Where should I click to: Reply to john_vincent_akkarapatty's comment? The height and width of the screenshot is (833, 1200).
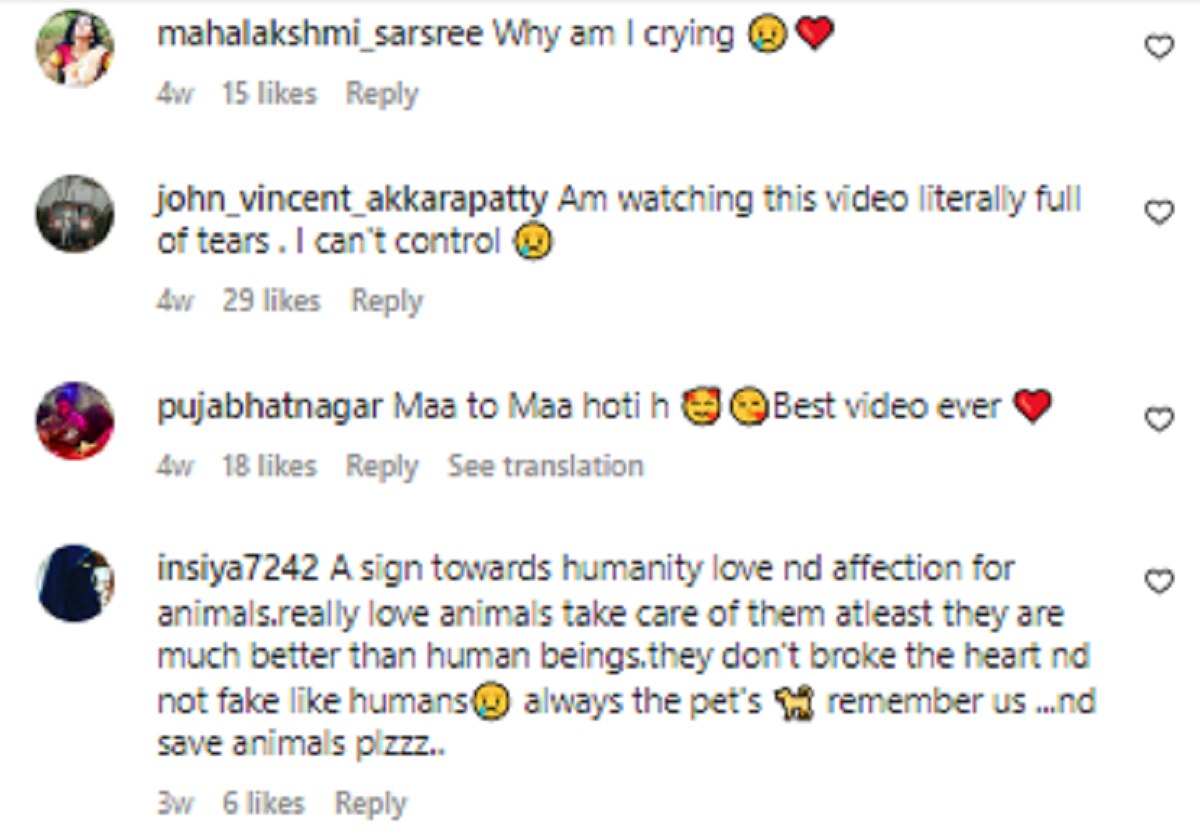(x=386, y=301)
